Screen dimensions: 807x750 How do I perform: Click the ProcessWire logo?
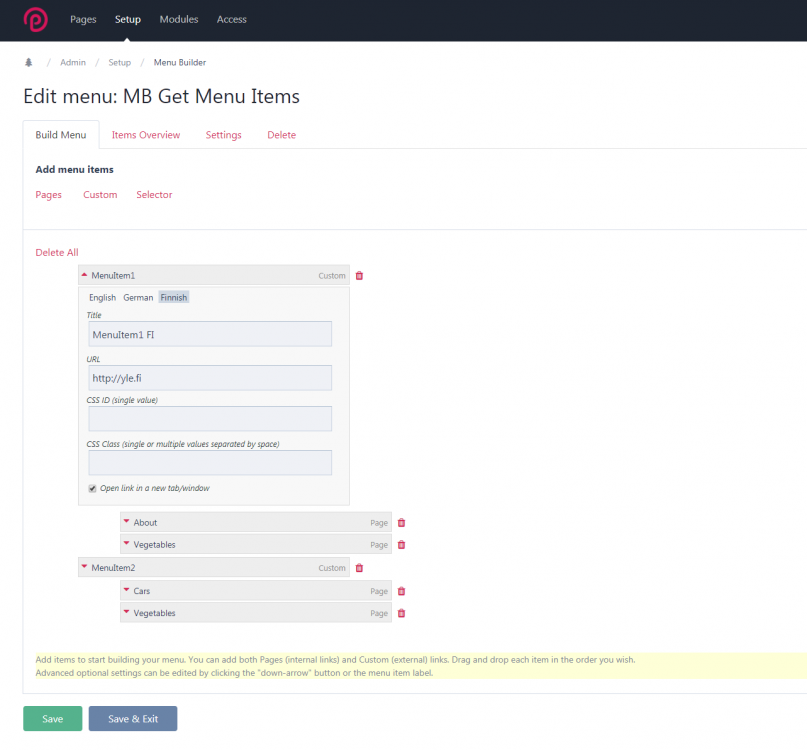pos(35,20)
